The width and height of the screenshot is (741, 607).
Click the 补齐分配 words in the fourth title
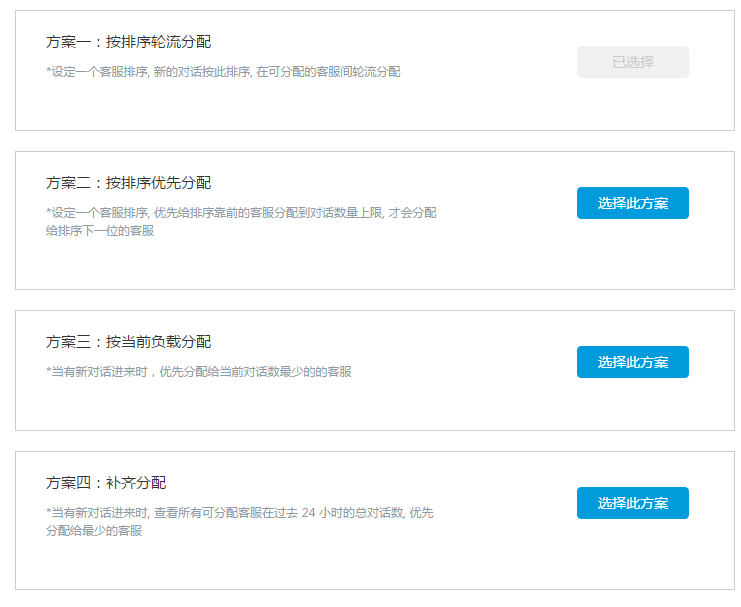pos(136,483)
